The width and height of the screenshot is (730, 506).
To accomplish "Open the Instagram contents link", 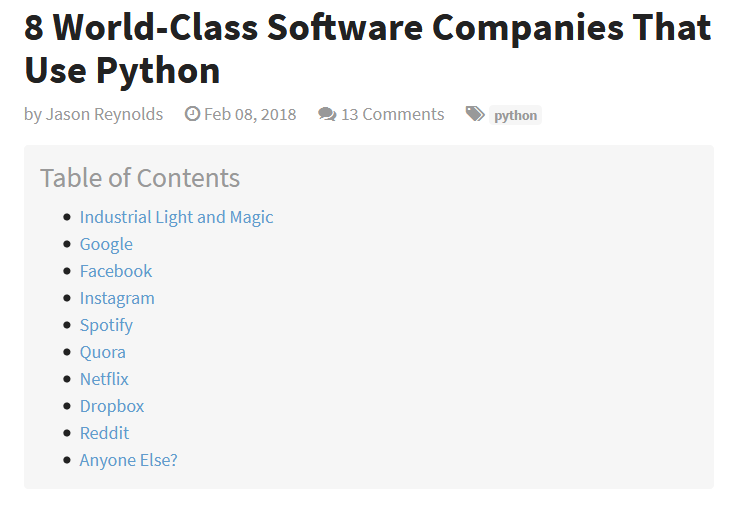I will coord(117,298).
